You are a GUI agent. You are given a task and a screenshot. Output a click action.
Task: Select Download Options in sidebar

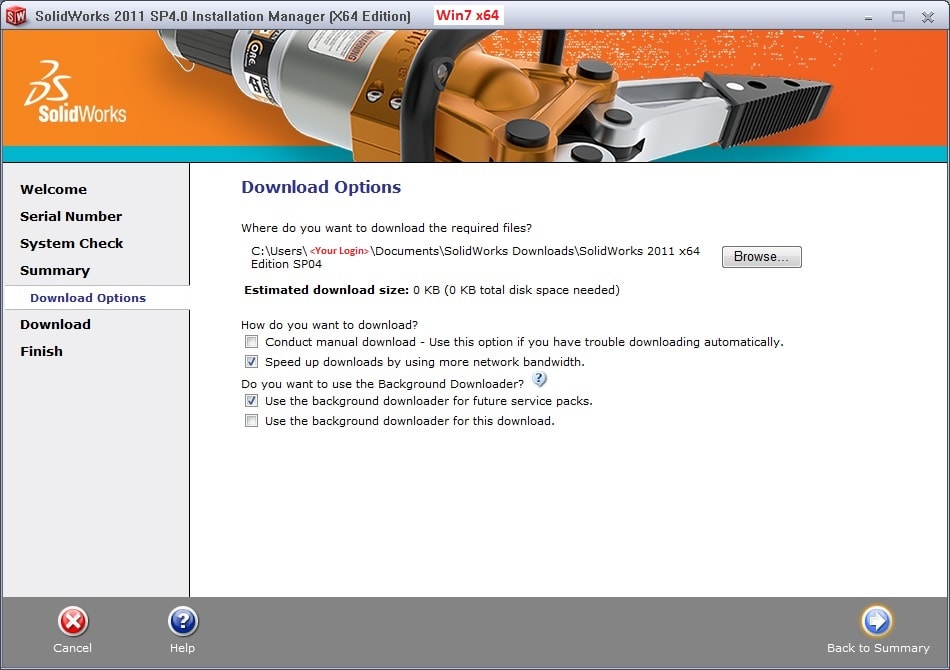pos(88,298)
